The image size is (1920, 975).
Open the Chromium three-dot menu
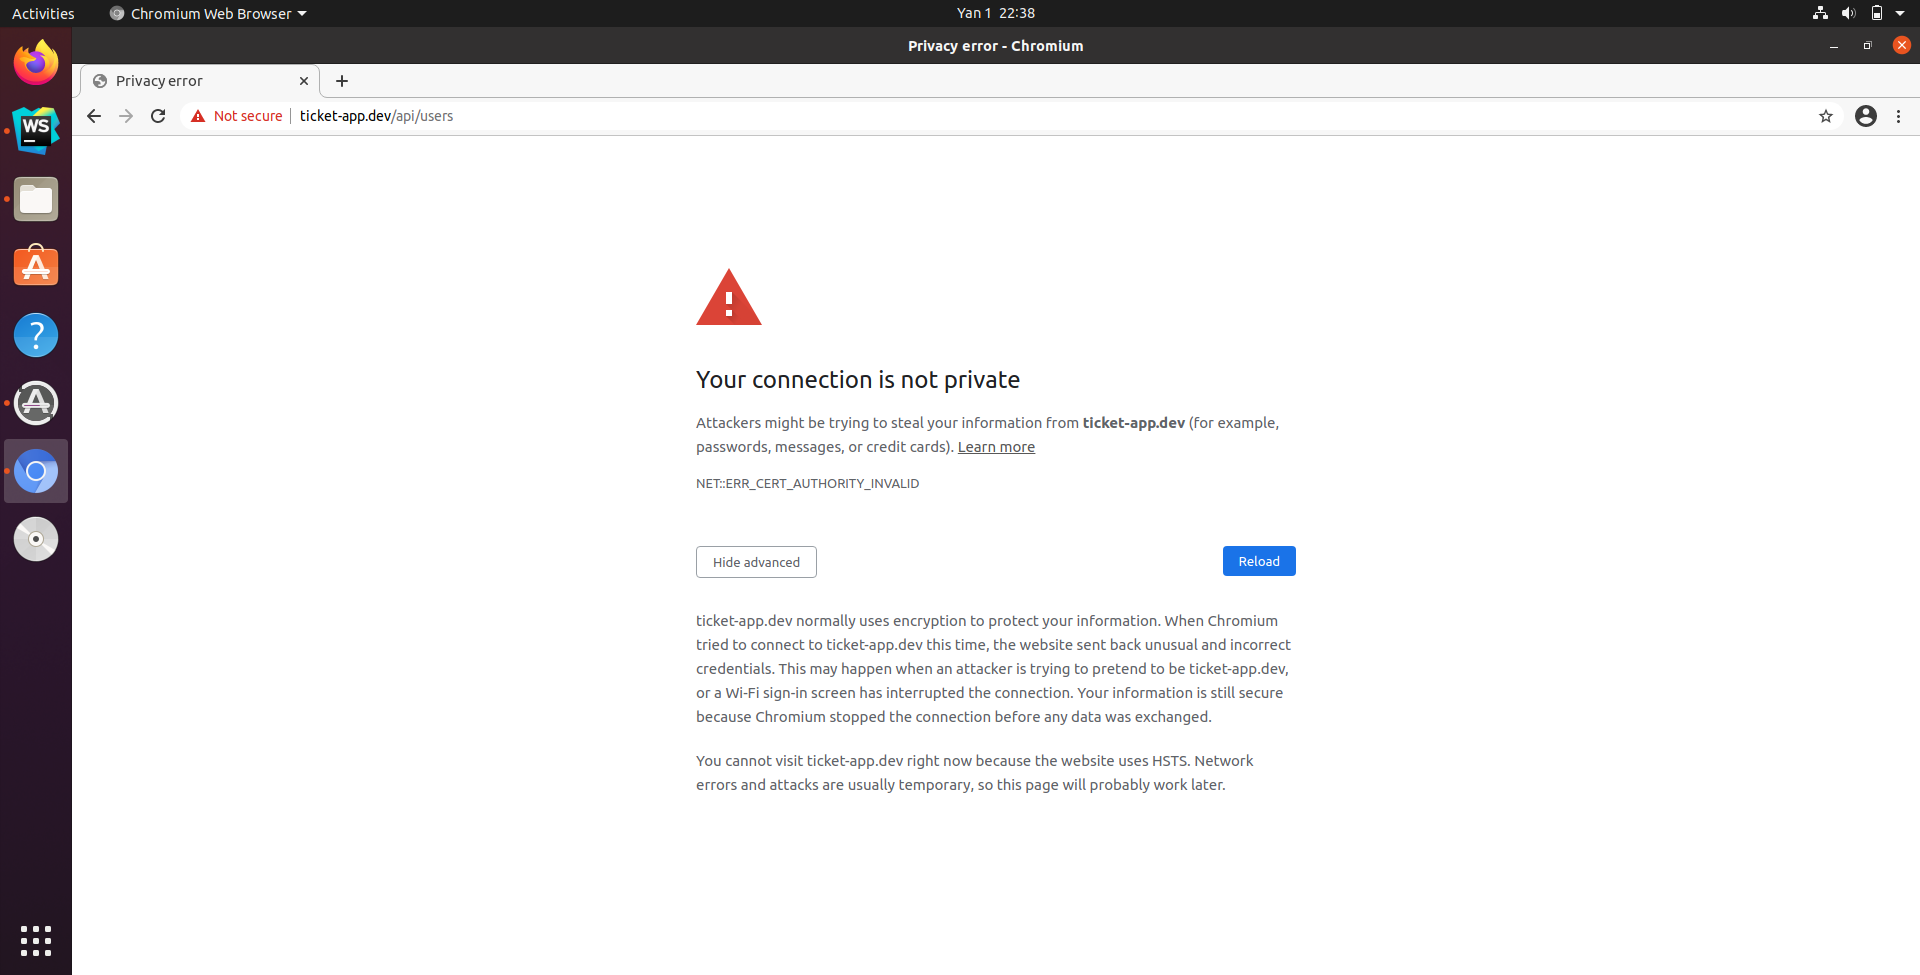pos(1898,116)
